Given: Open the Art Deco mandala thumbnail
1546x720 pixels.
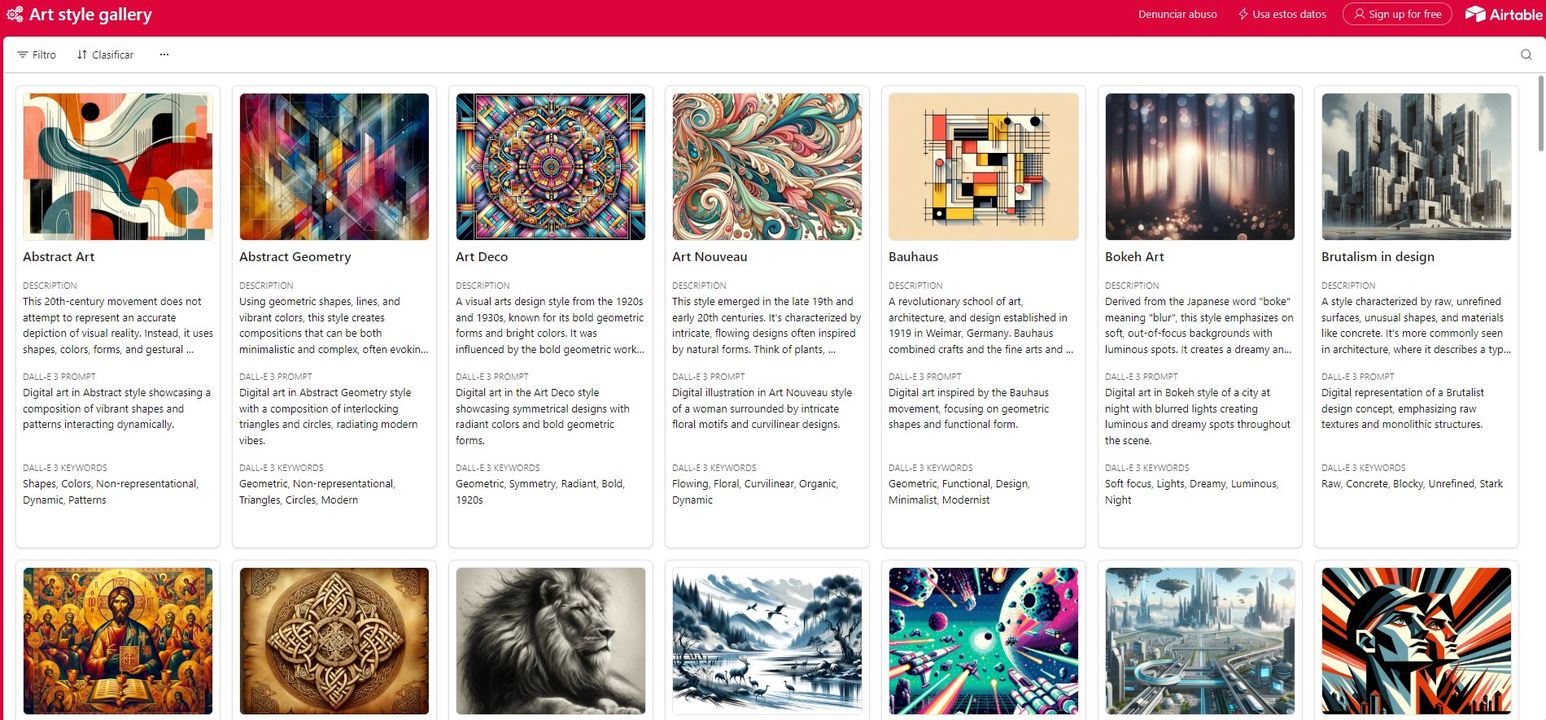Looking at the screenshot, I should pos(551,167).
